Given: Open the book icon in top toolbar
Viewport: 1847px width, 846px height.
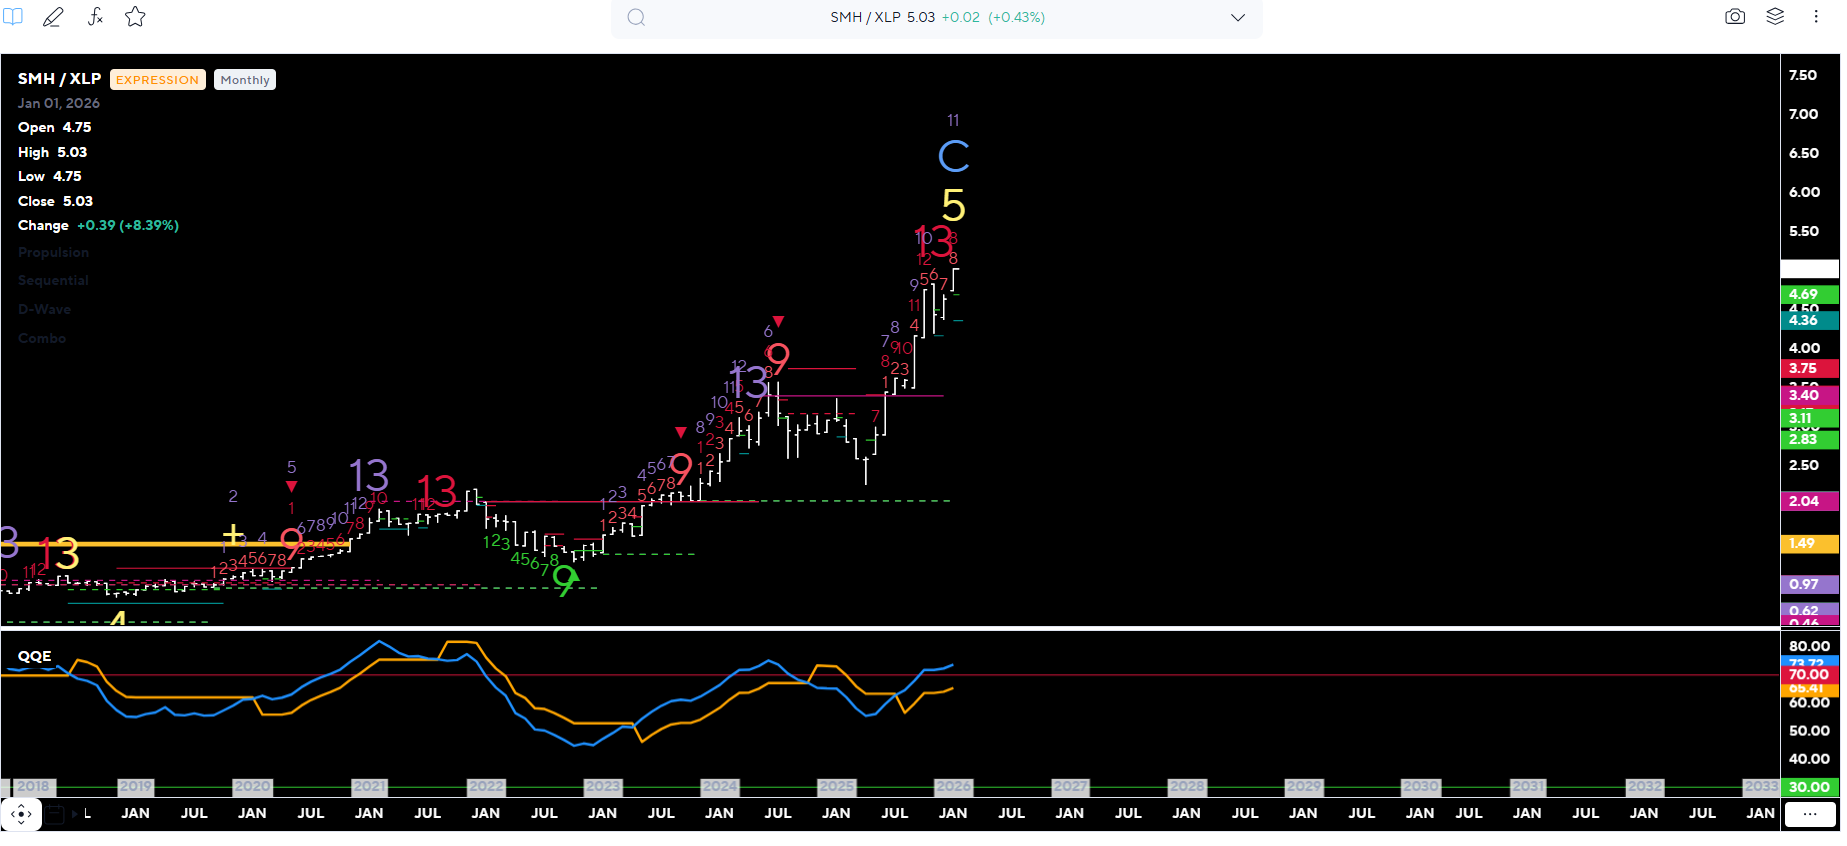Looking at the screenshot, I should [x=13, y=17].
